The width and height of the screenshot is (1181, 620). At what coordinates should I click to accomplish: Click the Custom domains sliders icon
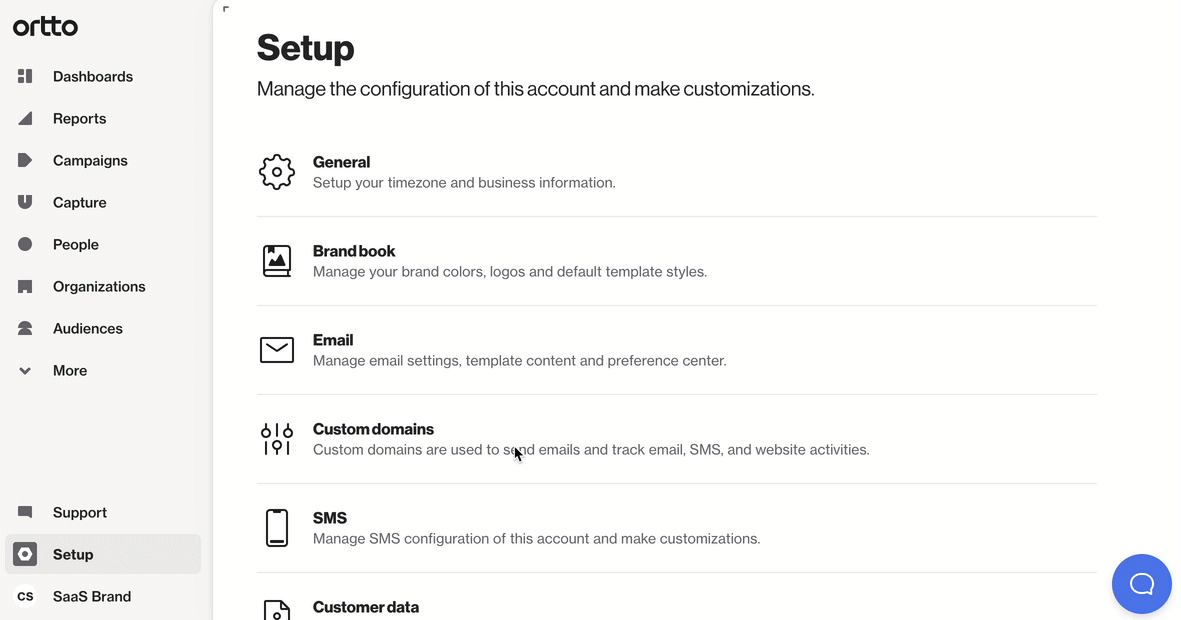[277, 439]
